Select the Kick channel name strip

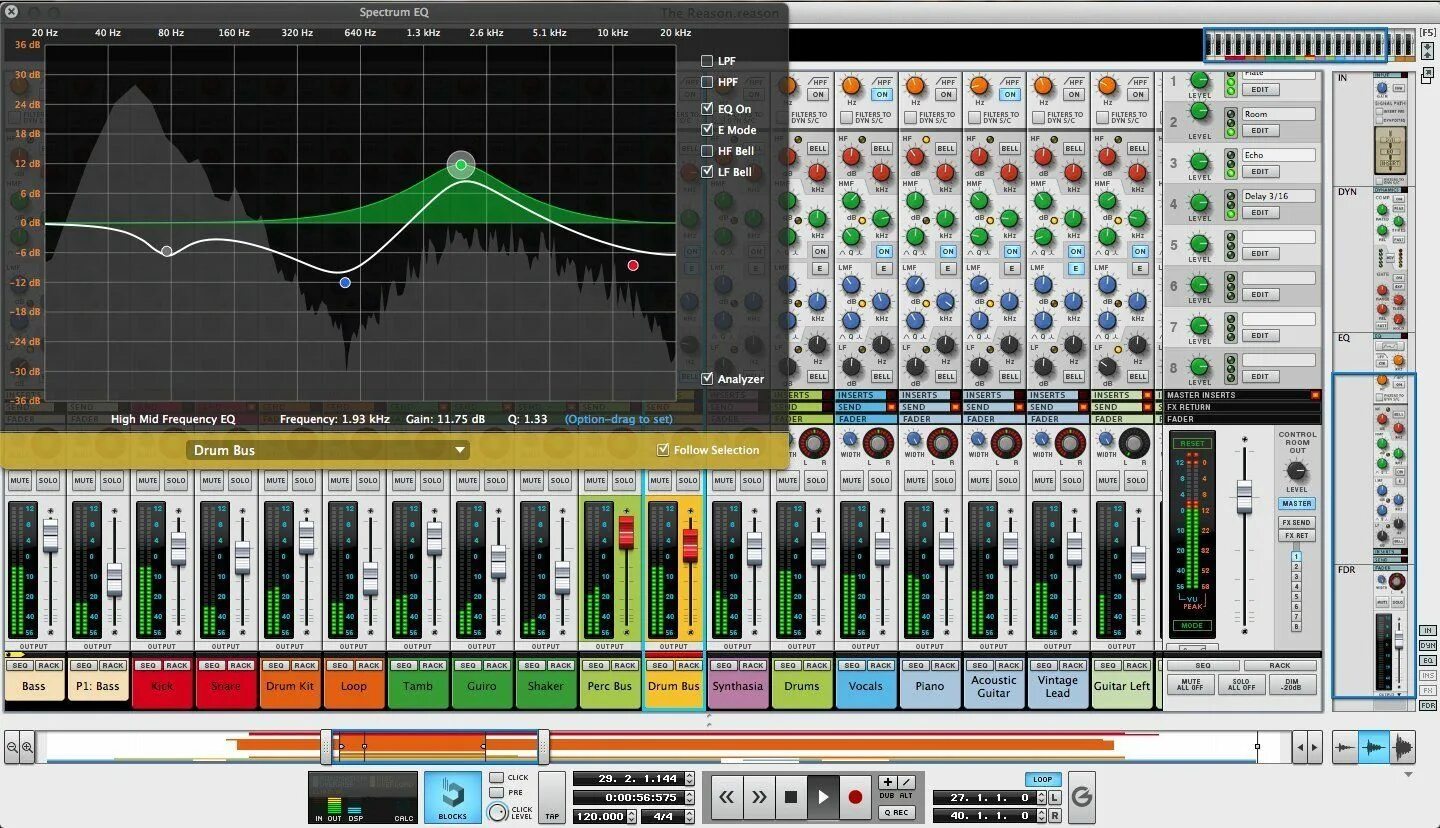click(162, 686)
